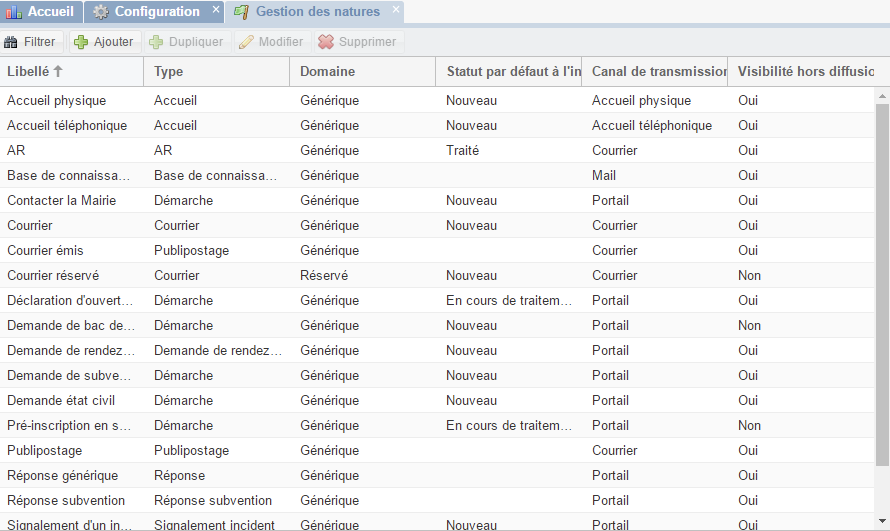Select the Courrier réservé row
The height and width of the screenshot is (531, 890).
[x=53, y=275]
